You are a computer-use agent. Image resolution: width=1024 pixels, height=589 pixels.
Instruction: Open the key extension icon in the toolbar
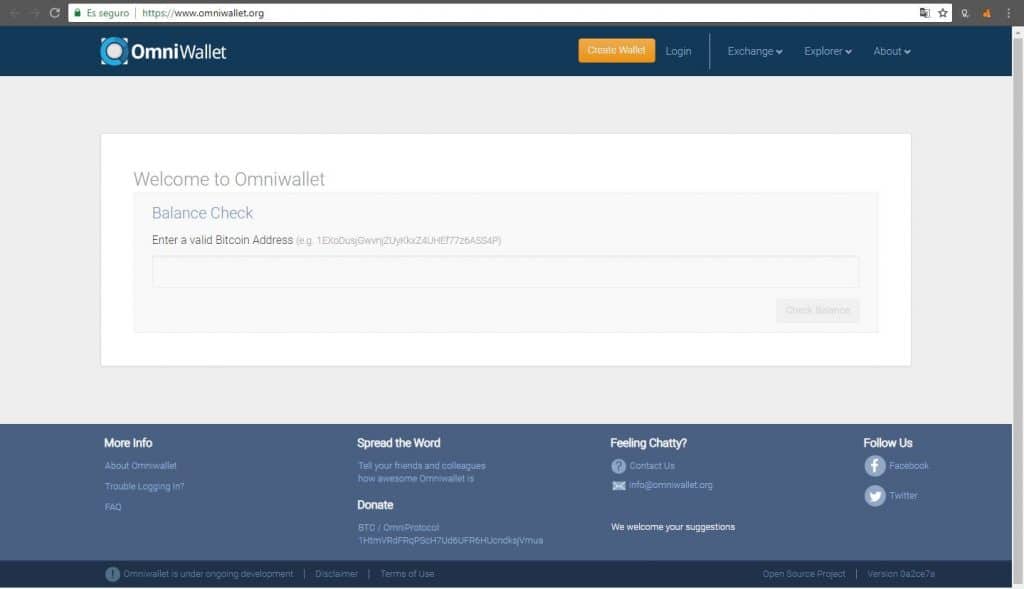(x=965, y=13)
